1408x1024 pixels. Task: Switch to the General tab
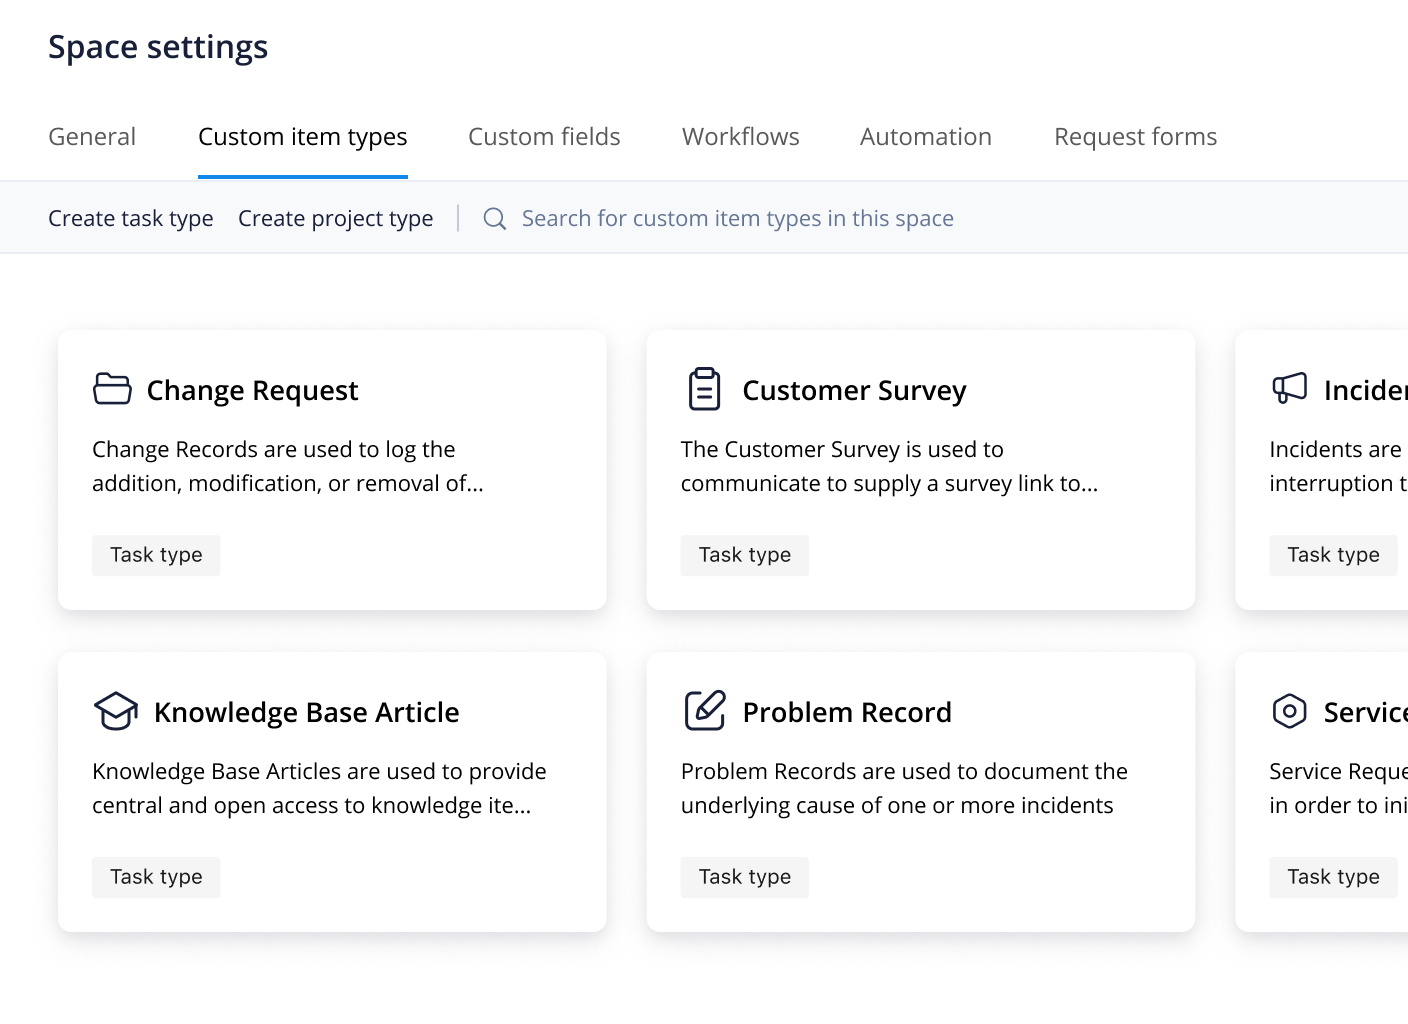pyautogui.click(x=92, y=137)
